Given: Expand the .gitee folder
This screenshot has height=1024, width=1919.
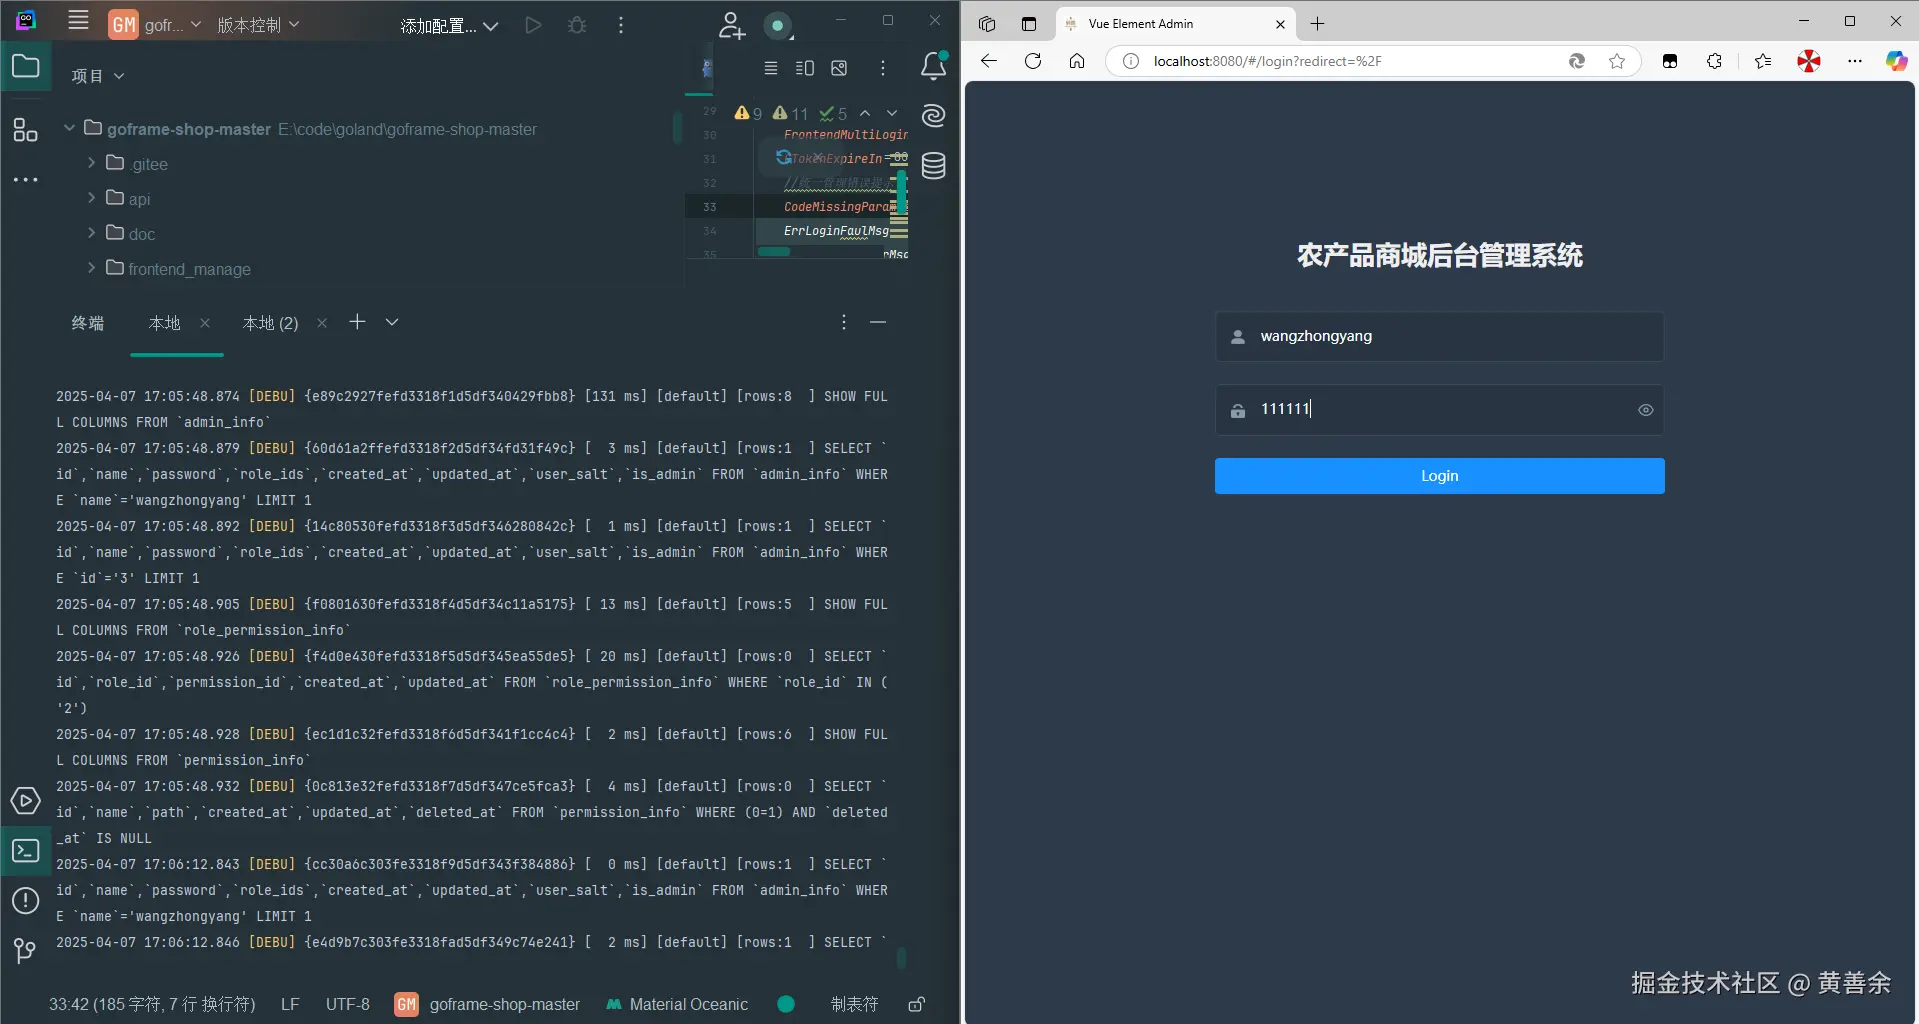Looking at the screenshot, I should tap(91, 162).
